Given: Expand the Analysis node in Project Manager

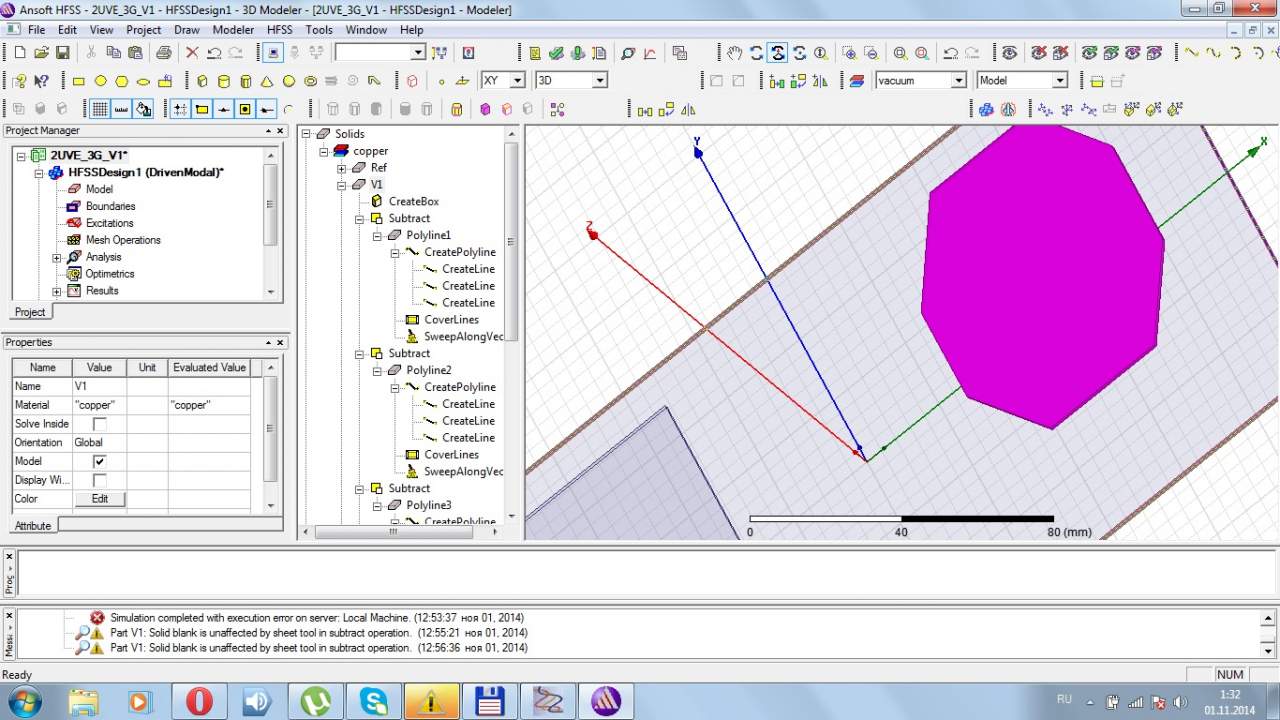Looking at the screenshot, I should tap(57, 258).
